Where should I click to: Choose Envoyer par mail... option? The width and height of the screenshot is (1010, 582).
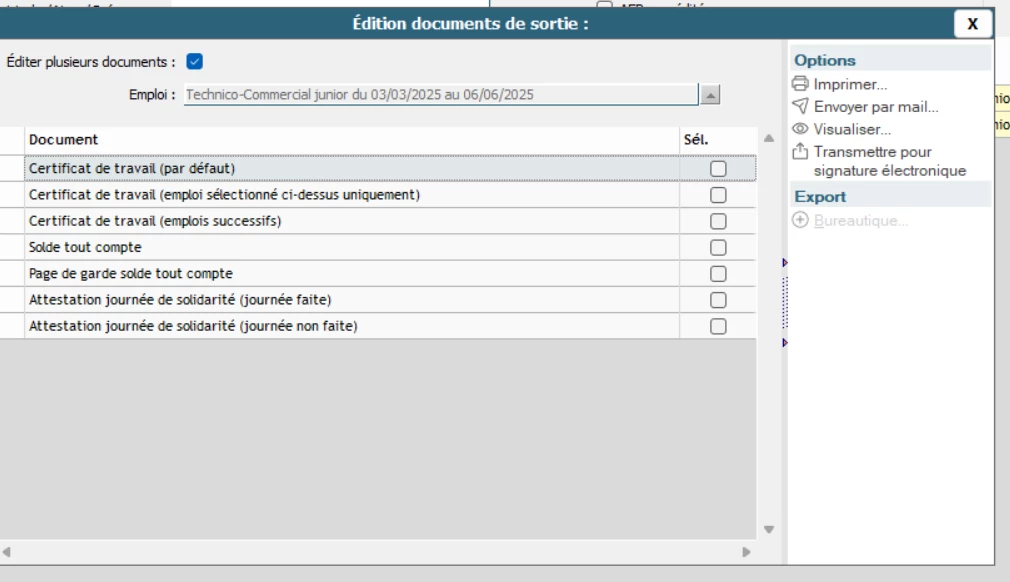click(875, 107)
